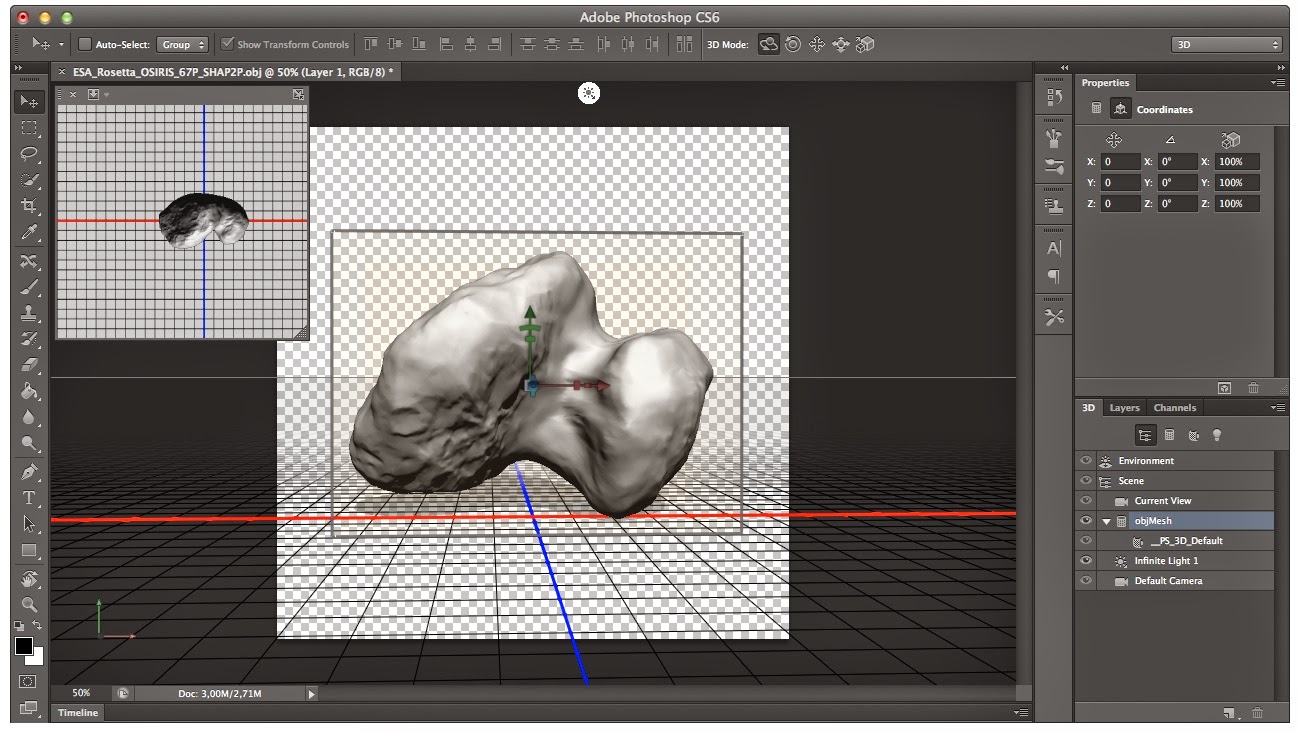Hide the Environment item
Image resolution: width=1300 pixels, height=733 pixels.
click(x=1086, y=461)
